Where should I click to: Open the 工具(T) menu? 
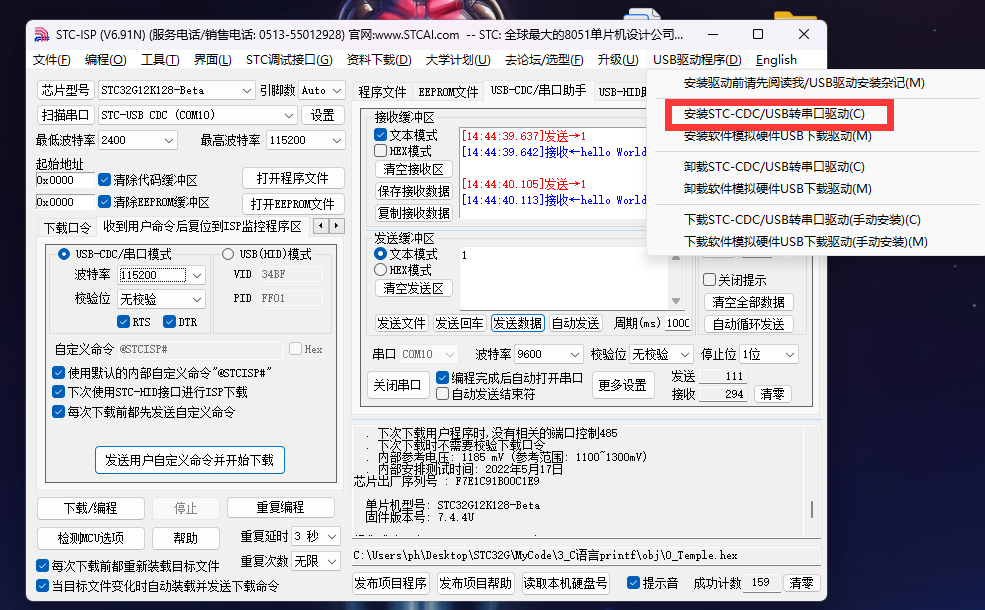[x=160, y=60]
